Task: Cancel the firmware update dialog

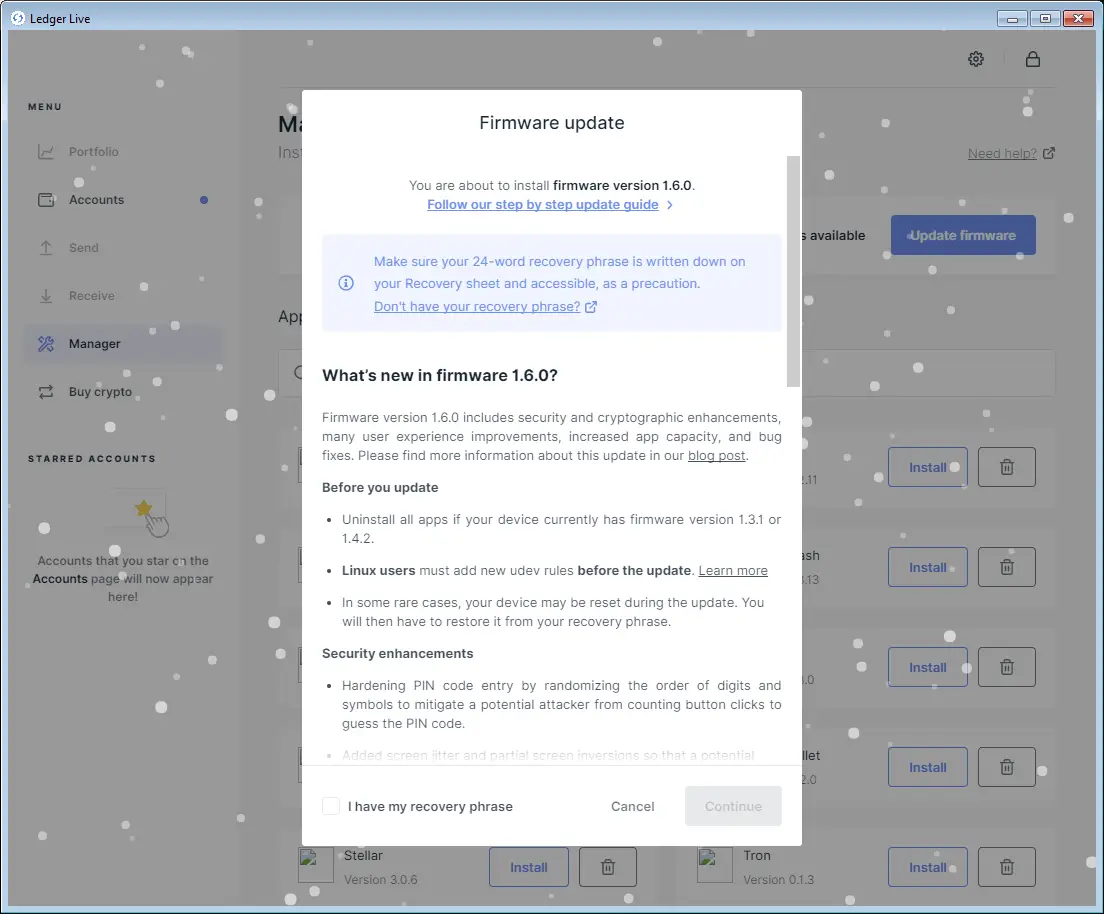Action: (632, 806)
